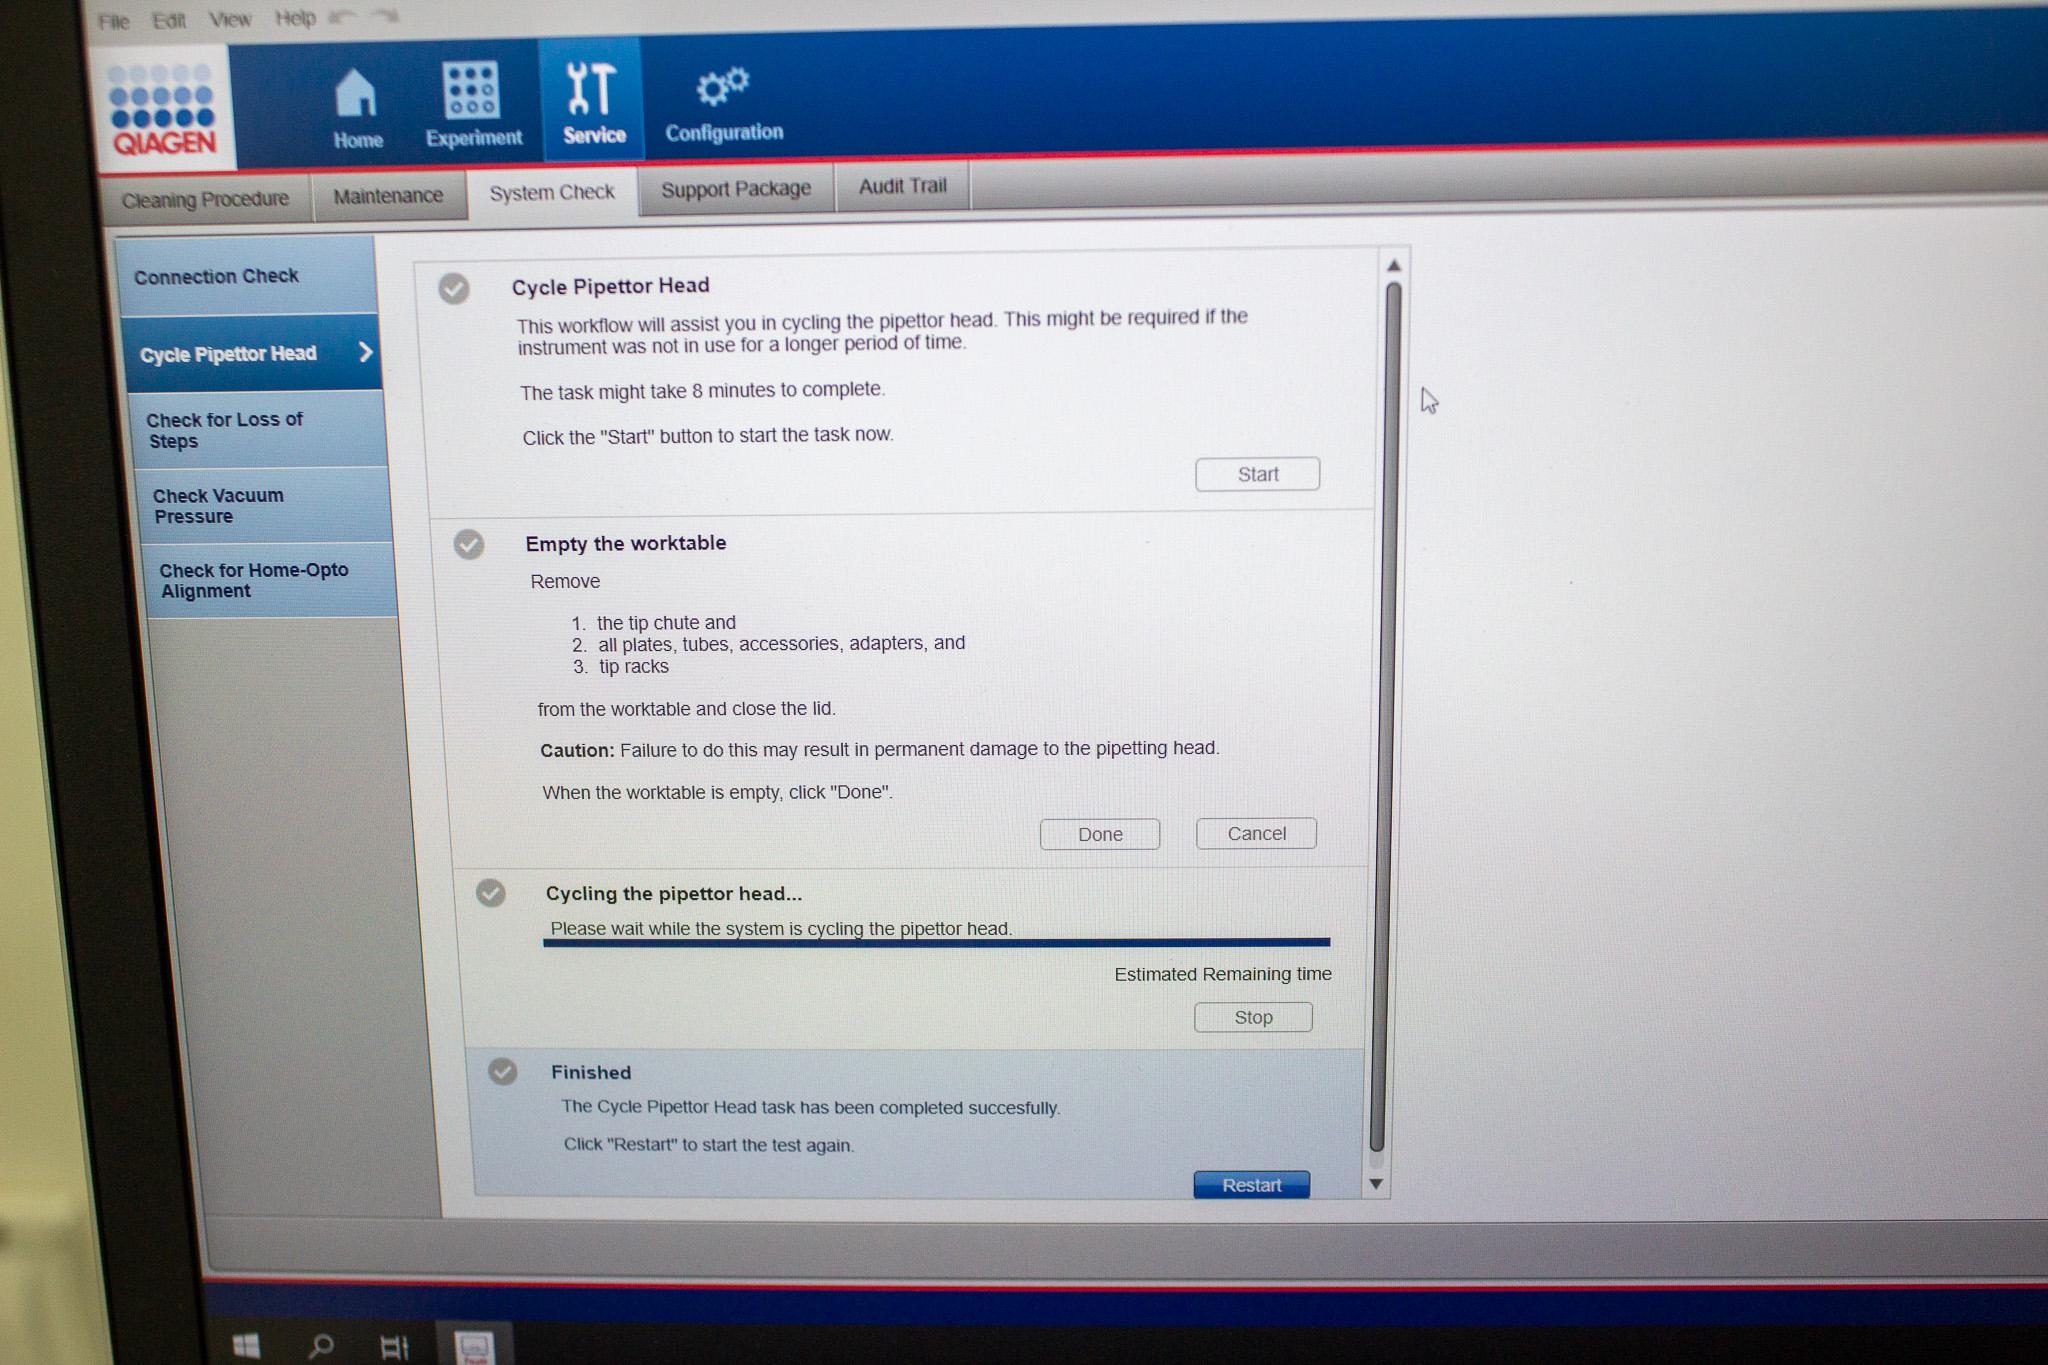
Task: Open Task View on the taskbar
Action: [x=395, y=1347]
